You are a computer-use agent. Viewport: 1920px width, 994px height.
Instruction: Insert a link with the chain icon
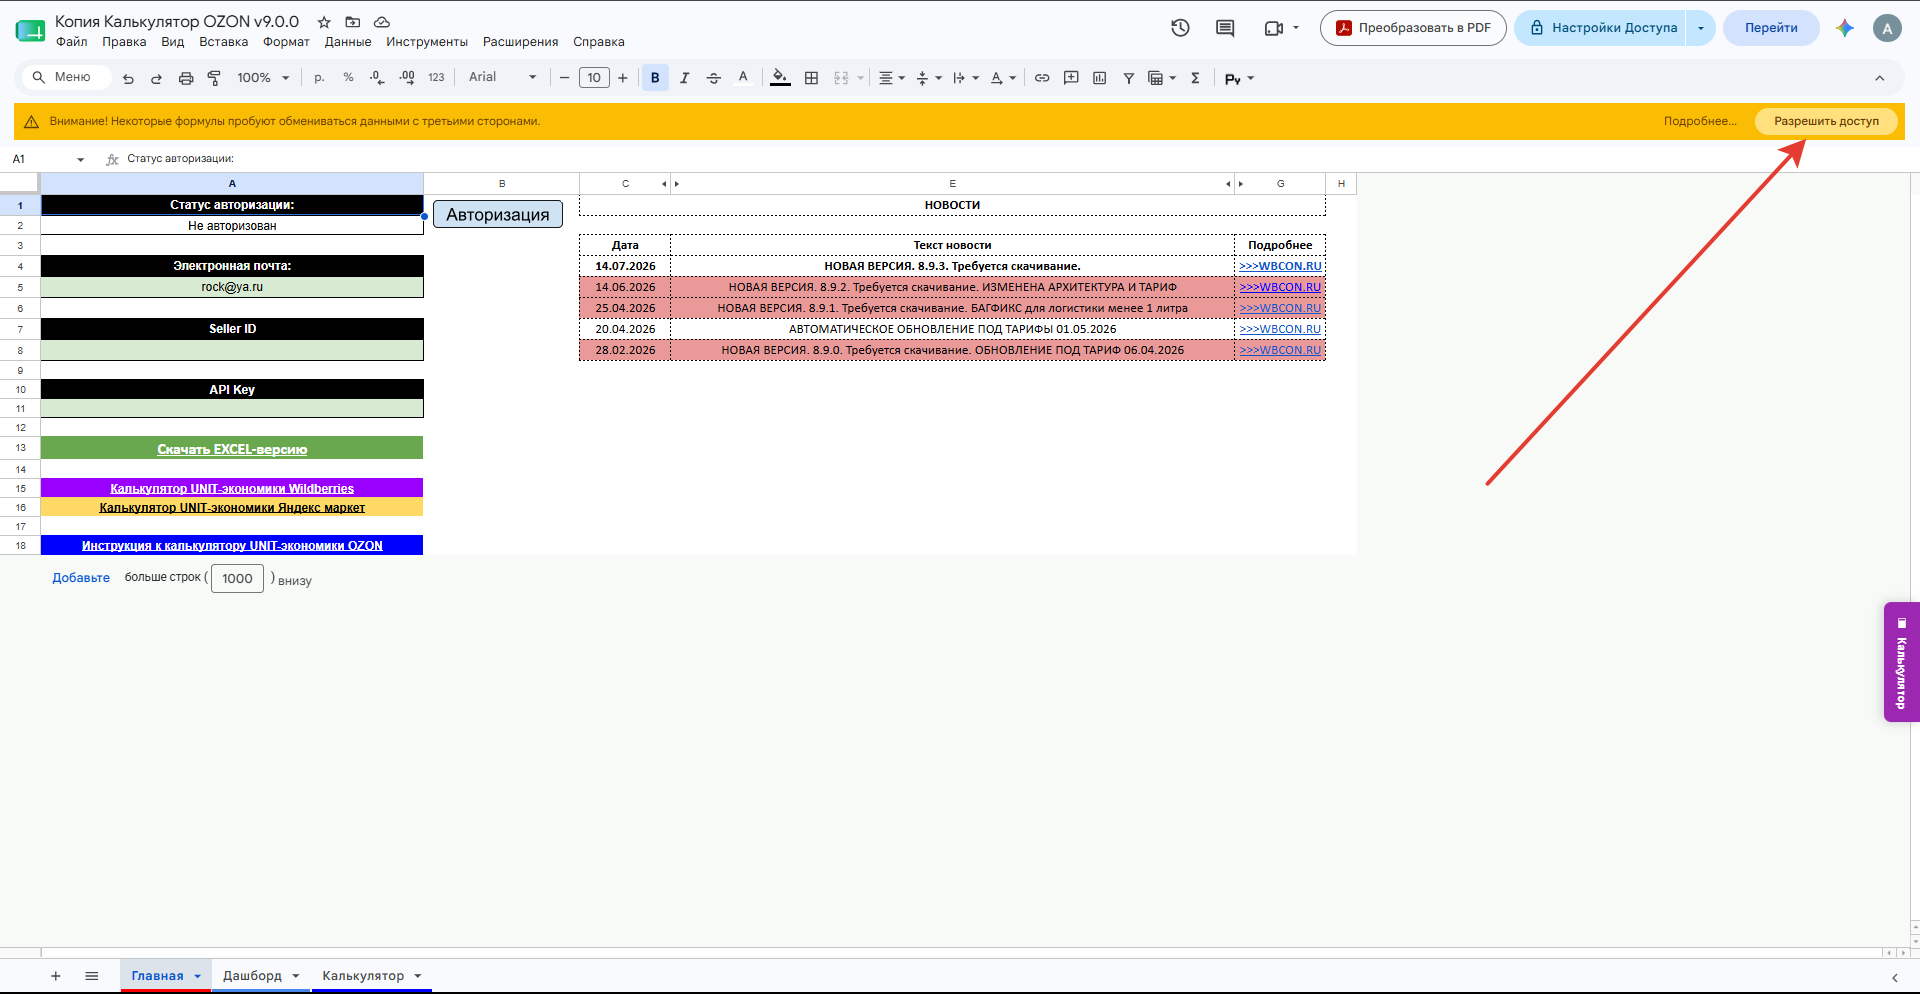click(x=1042, y=78)
